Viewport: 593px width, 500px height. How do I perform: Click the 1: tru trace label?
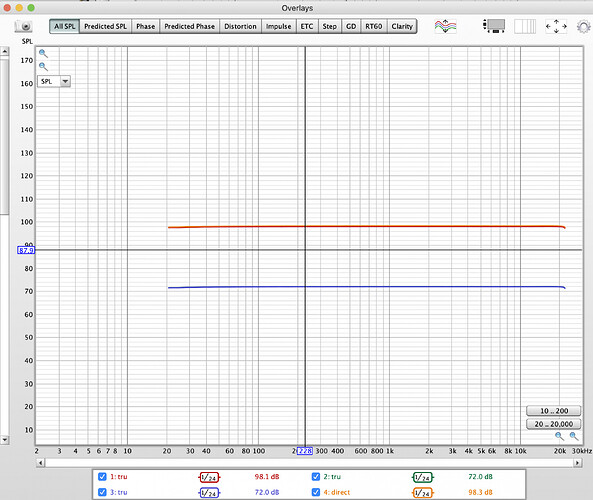[x=119, y=477]
